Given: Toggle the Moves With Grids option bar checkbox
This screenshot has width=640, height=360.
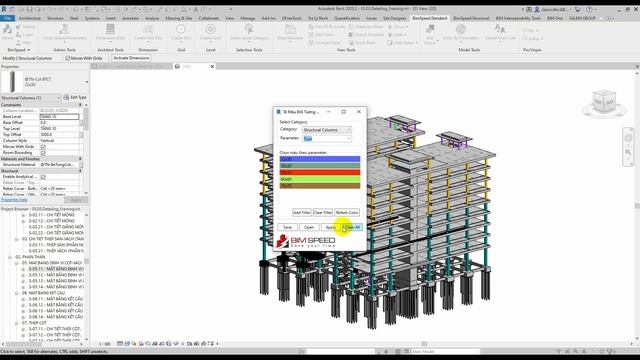Looking at the screenshot, I should [x=68, y=58].
